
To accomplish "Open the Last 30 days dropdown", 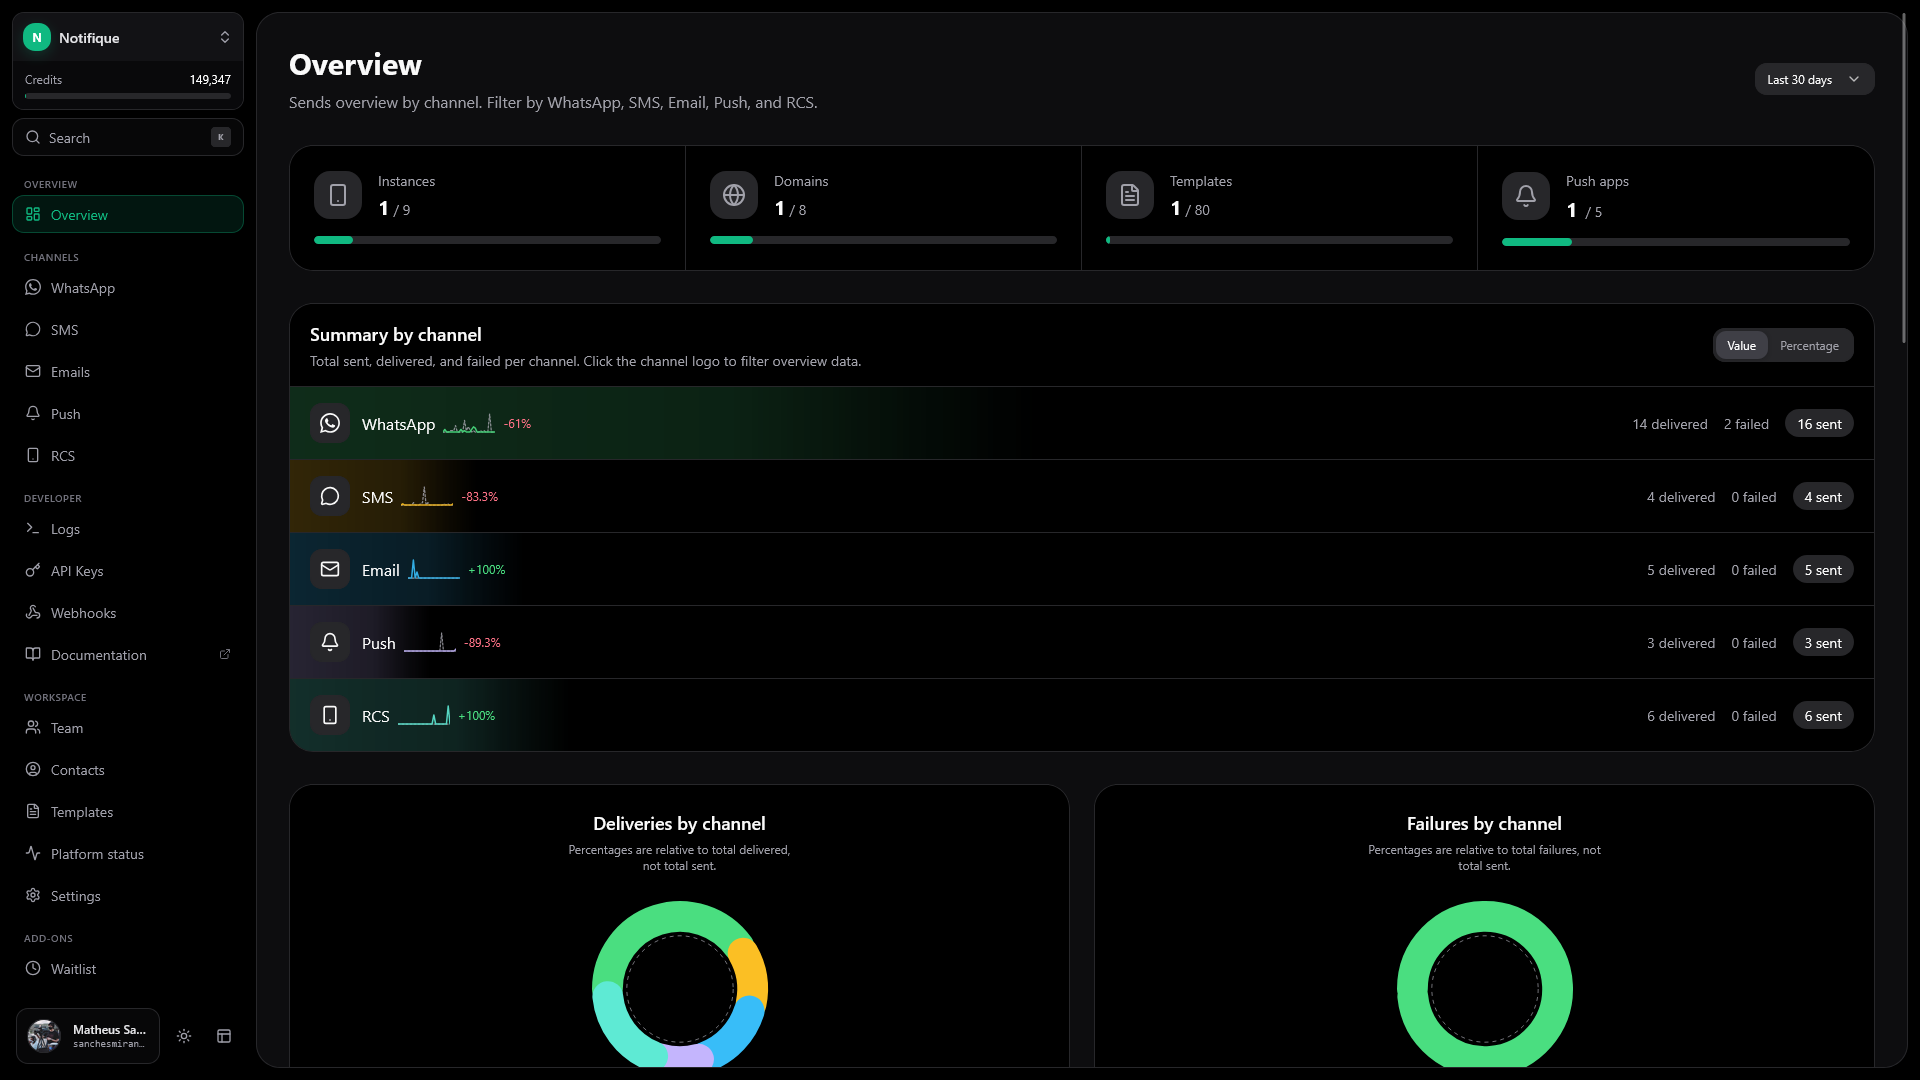I will [1814, 80].
